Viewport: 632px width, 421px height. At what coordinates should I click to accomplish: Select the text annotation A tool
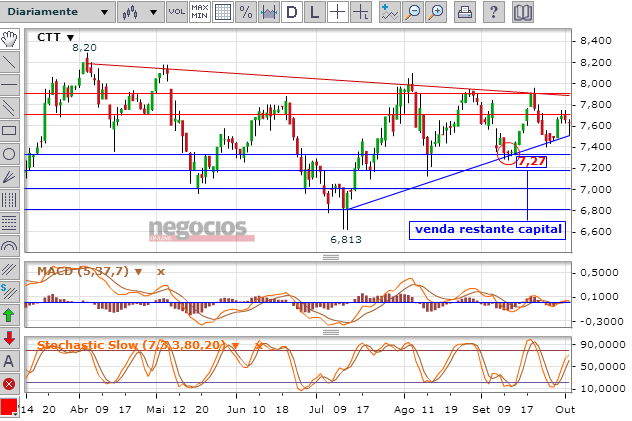click(9, 361)
